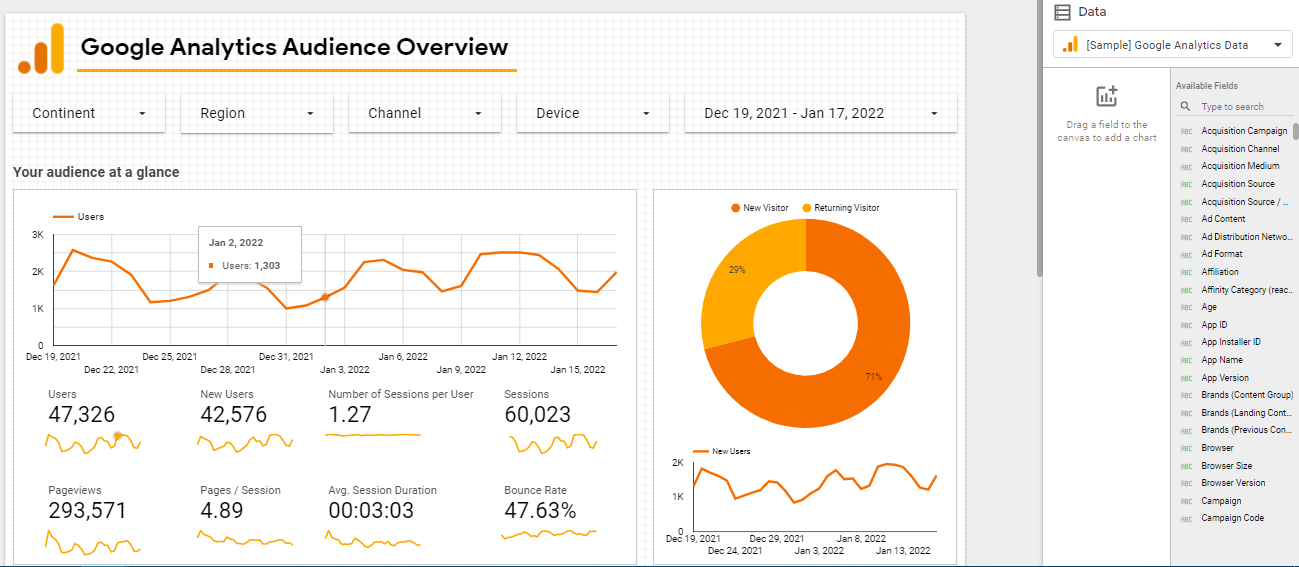Click the Users scorecard value 47,326
The width and height of the screenshot is (1299, 567).
[x=82, y=414]
